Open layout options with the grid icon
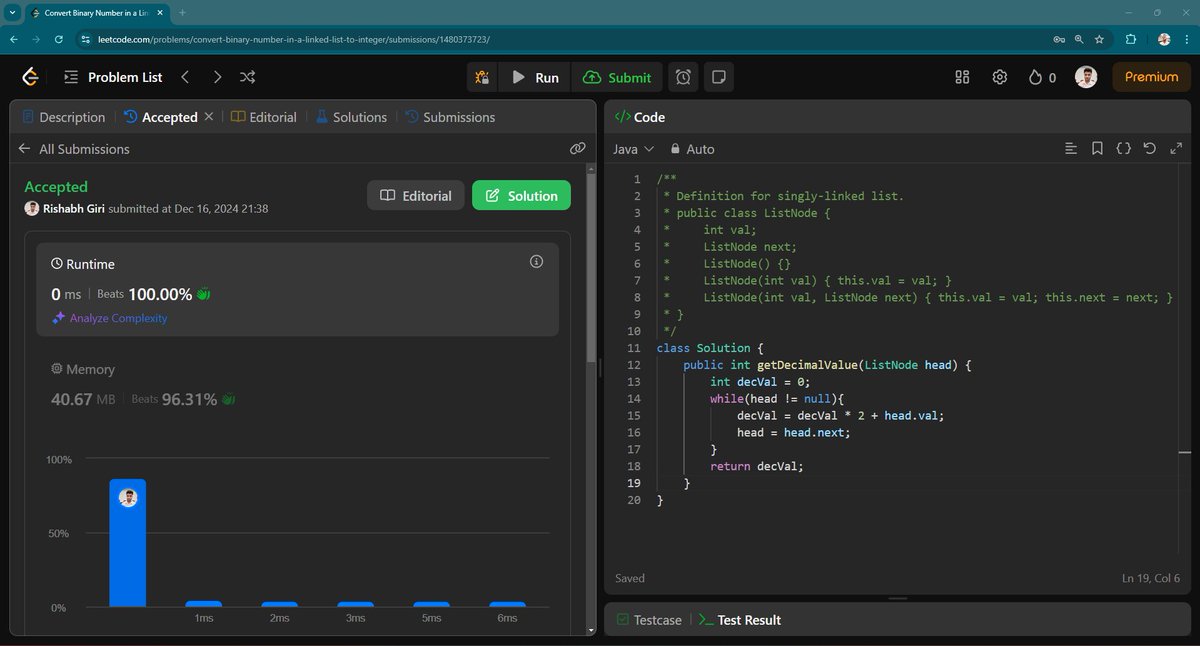1200x646 pixels. pos(961,76)
